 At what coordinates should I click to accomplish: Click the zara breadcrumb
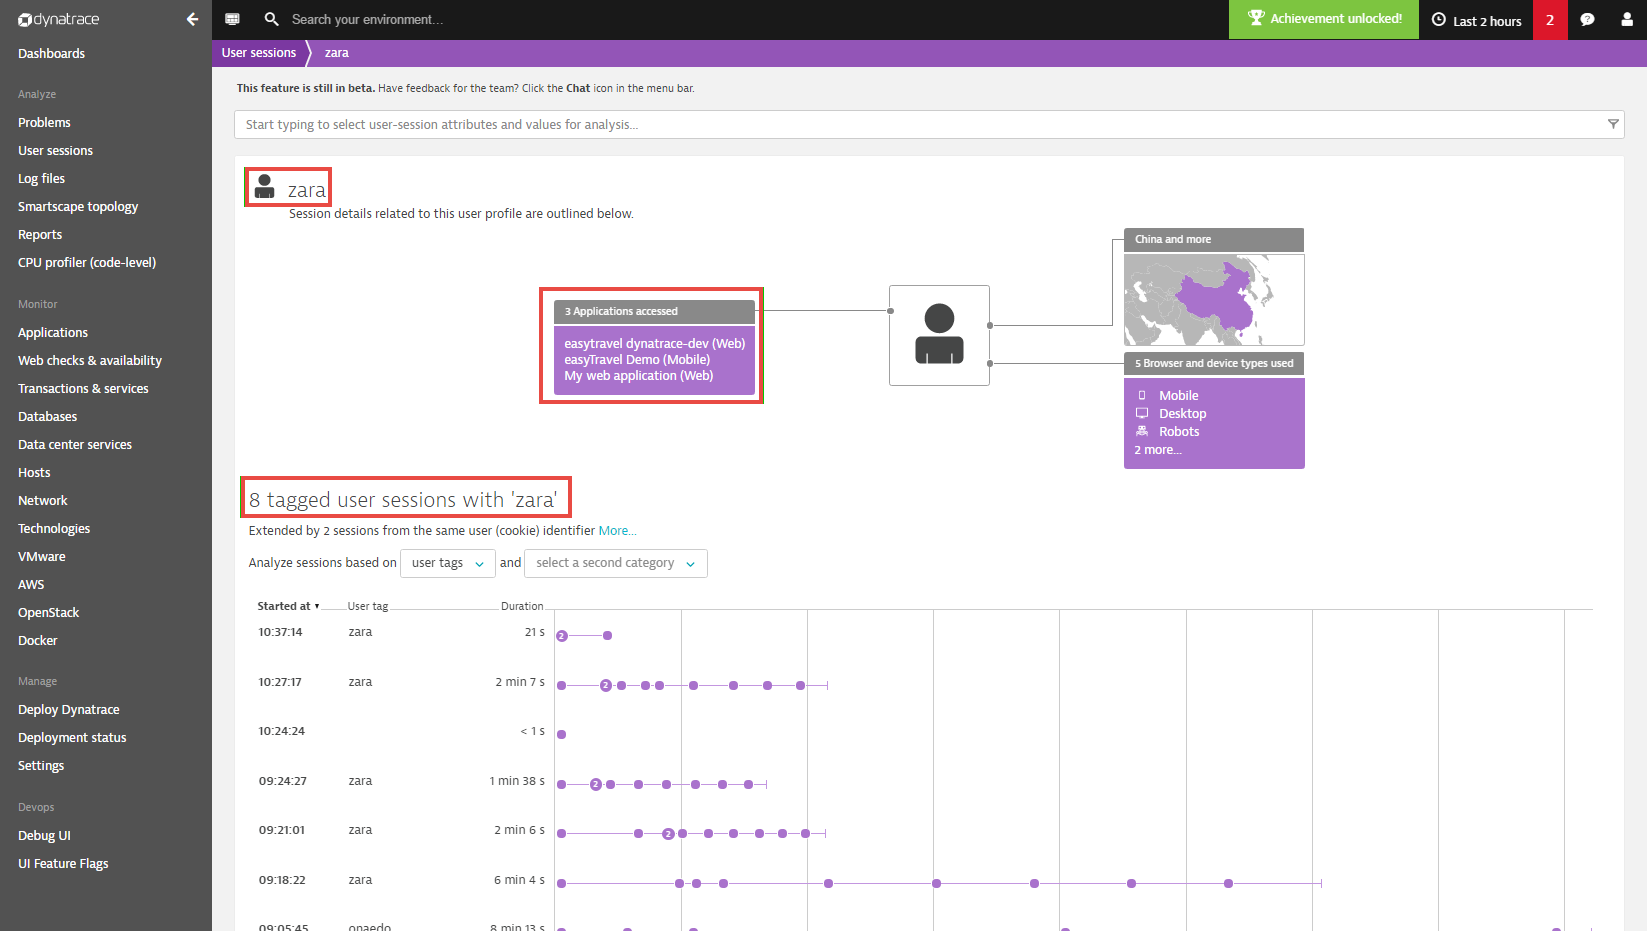click(337, 53)
